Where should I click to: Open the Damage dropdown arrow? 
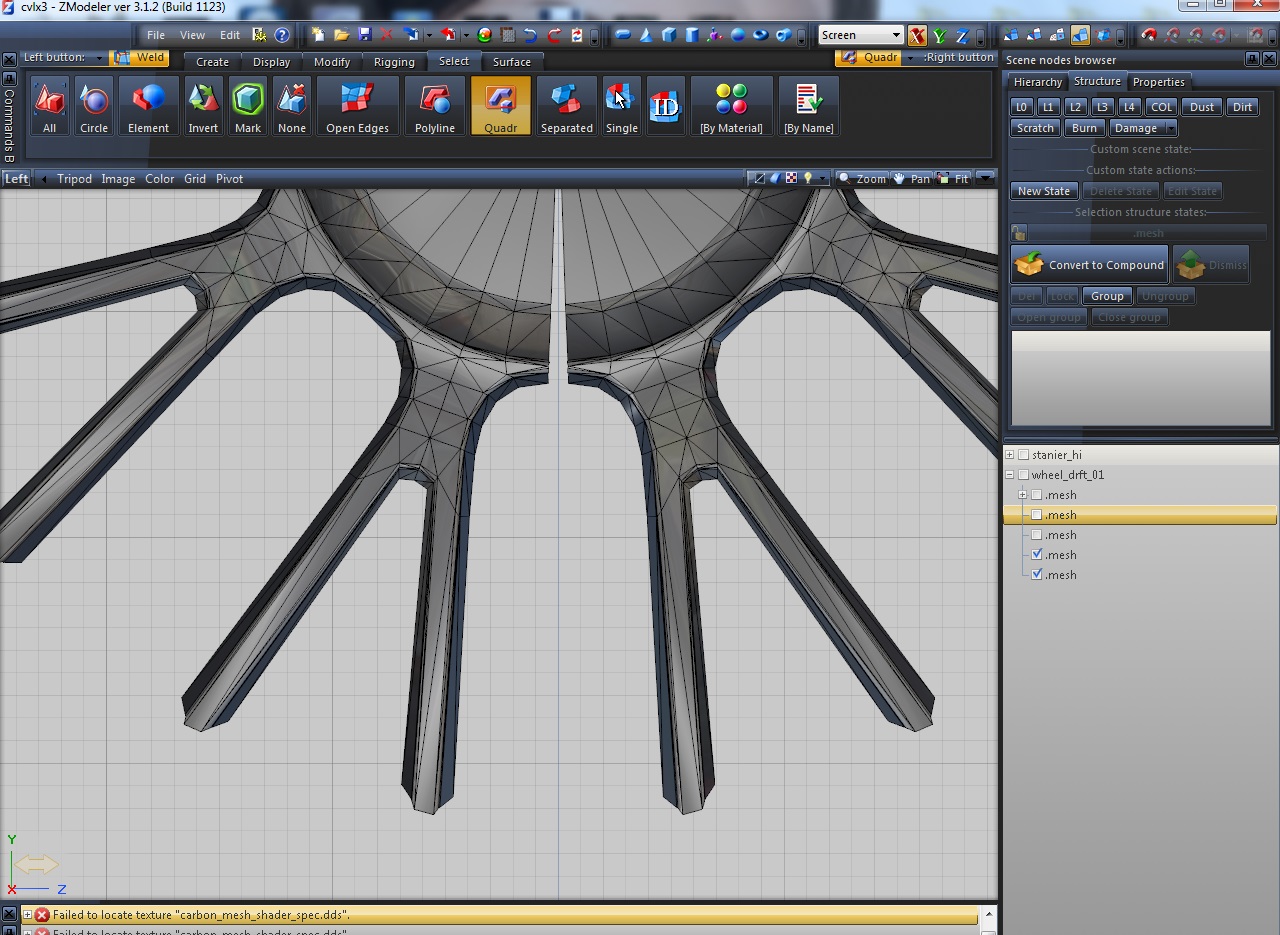1170,128
